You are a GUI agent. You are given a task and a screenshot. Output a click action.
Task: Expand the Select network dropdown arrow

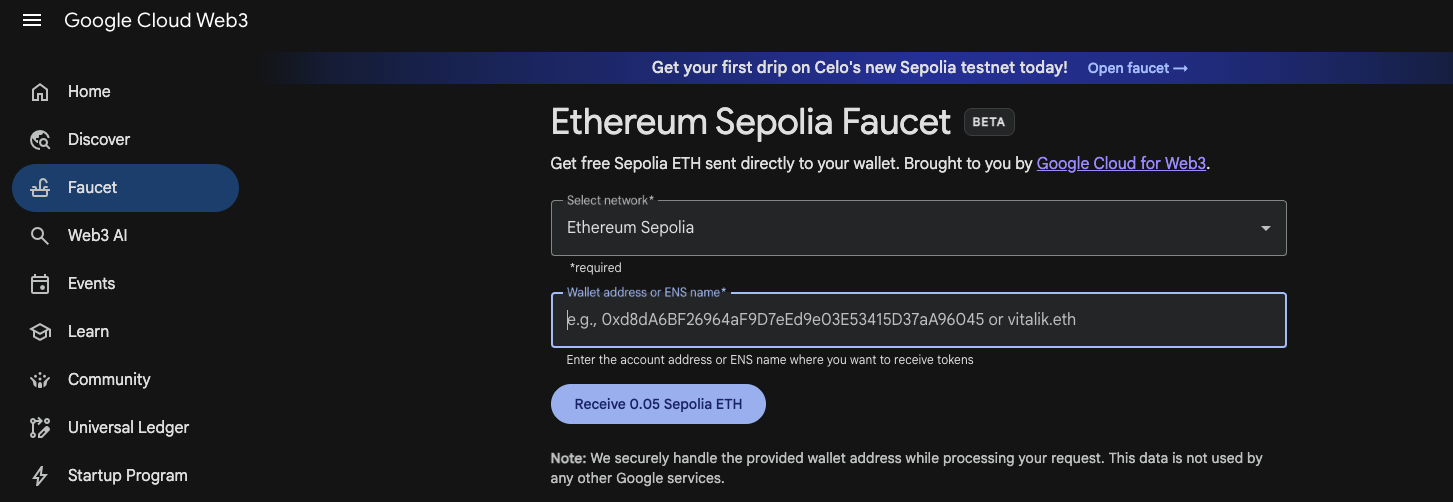tap(1265, 228)
